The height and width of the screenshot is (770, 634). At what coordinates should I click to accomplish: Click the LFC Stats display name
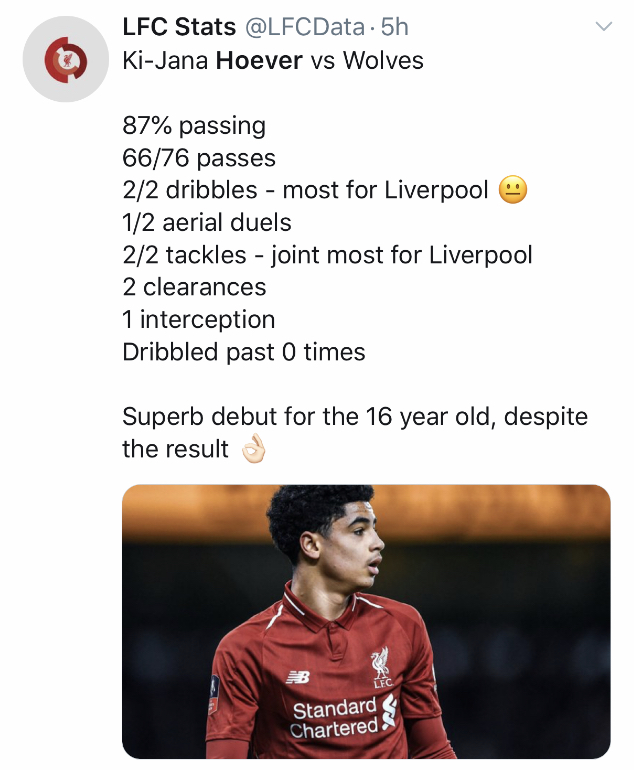coord(181,27)
